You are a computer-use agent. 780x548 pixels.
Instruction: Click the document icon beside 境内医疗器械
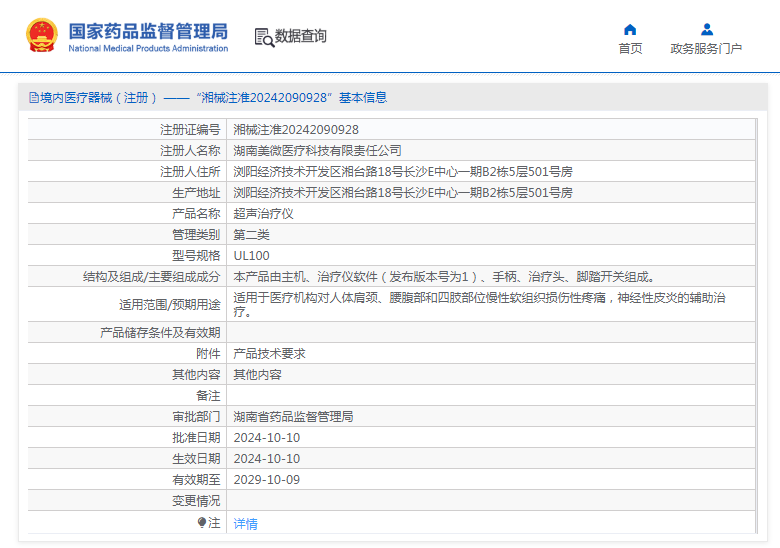coord(34,97)
